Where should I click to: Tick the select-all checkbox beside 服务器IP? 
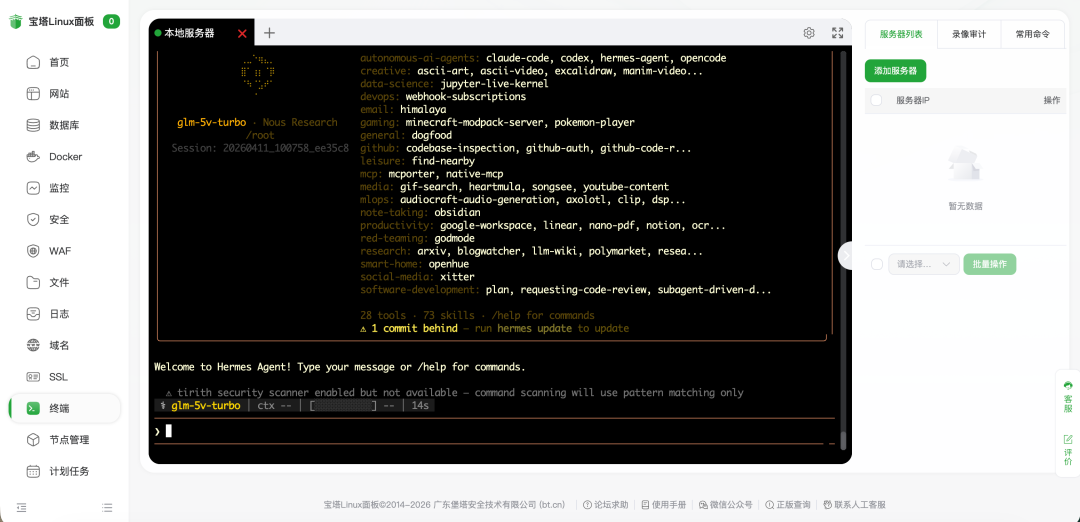(876, 101)
